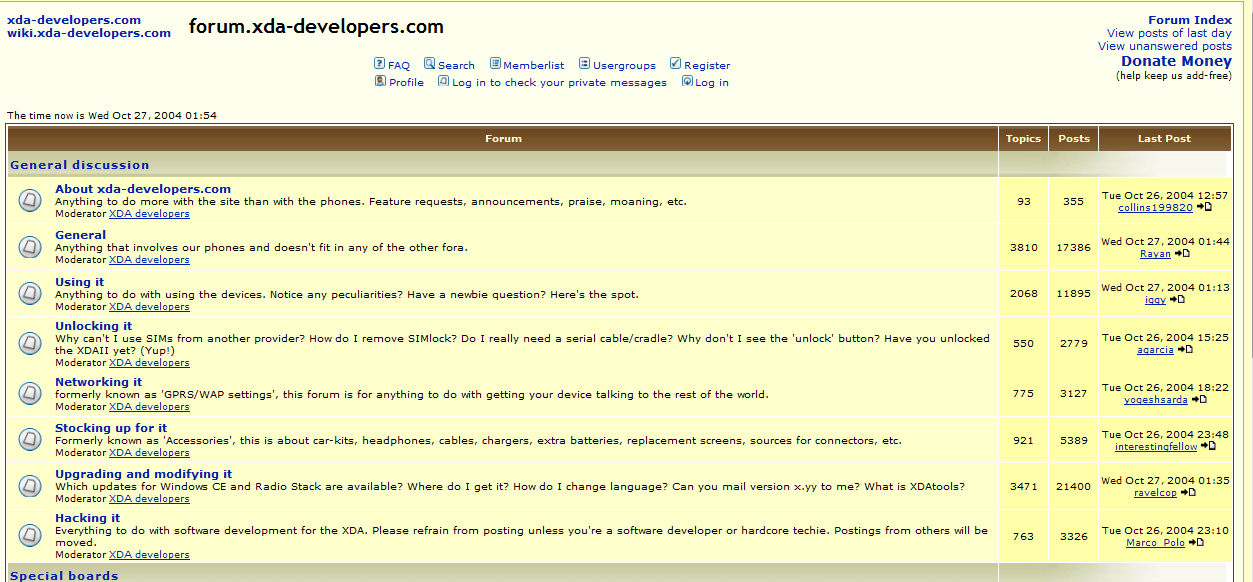View user interestingfellow profile
Image resolution: width=1253 pixels, height=582 pixels.
[x=1156, y=447]
